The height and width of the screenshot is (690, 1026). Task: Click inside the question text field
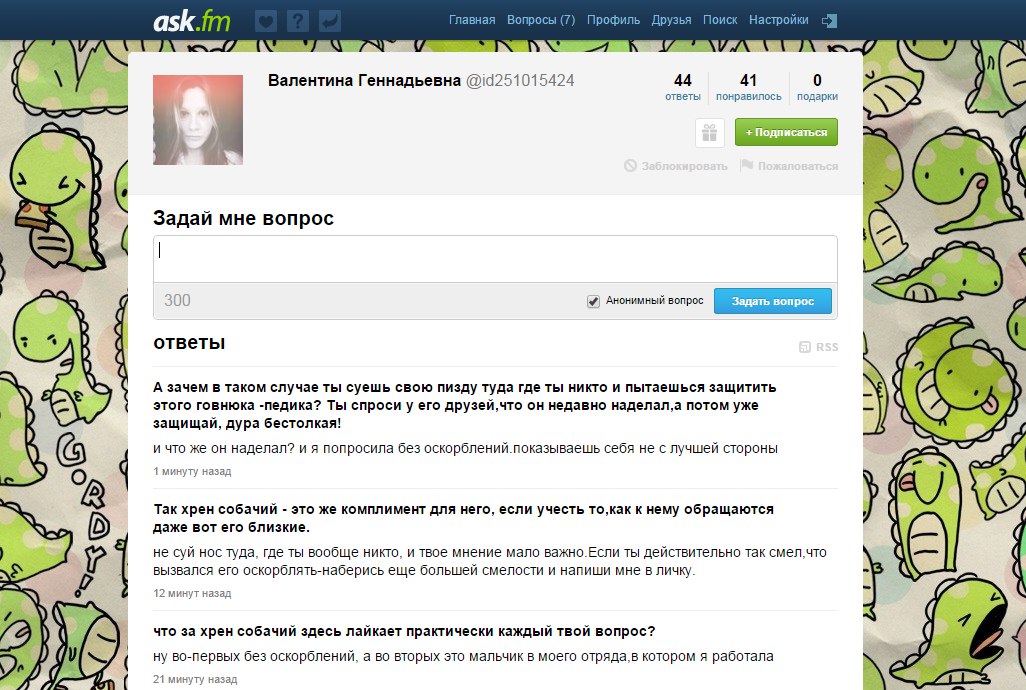[495, 259]
